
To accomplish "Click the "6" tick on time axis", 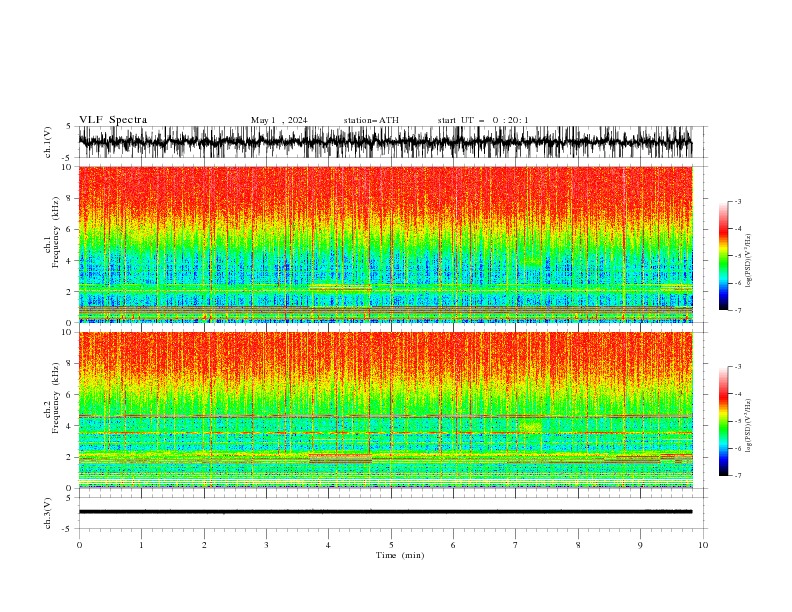I will [453, 545].
